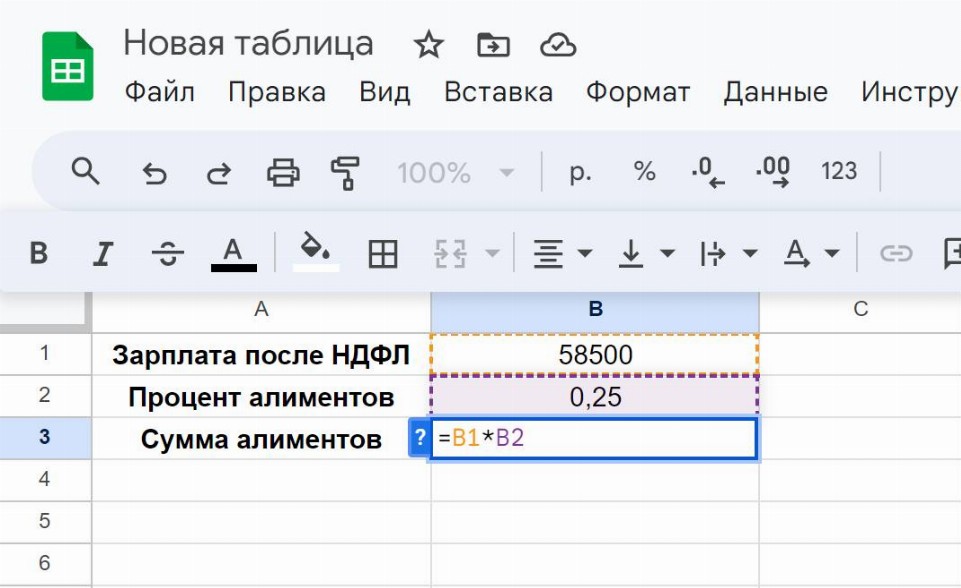Screen dimensions: 961x588
Task: Select the paint format tool
Action: [x=345, y=173]
